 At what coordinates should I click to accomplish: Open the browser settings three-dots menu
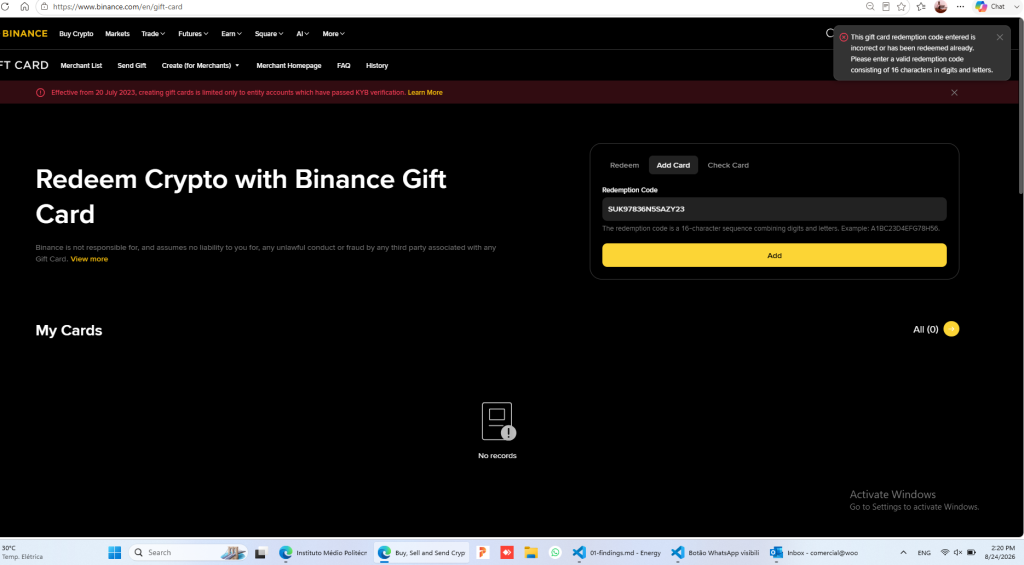click(960, 7)
